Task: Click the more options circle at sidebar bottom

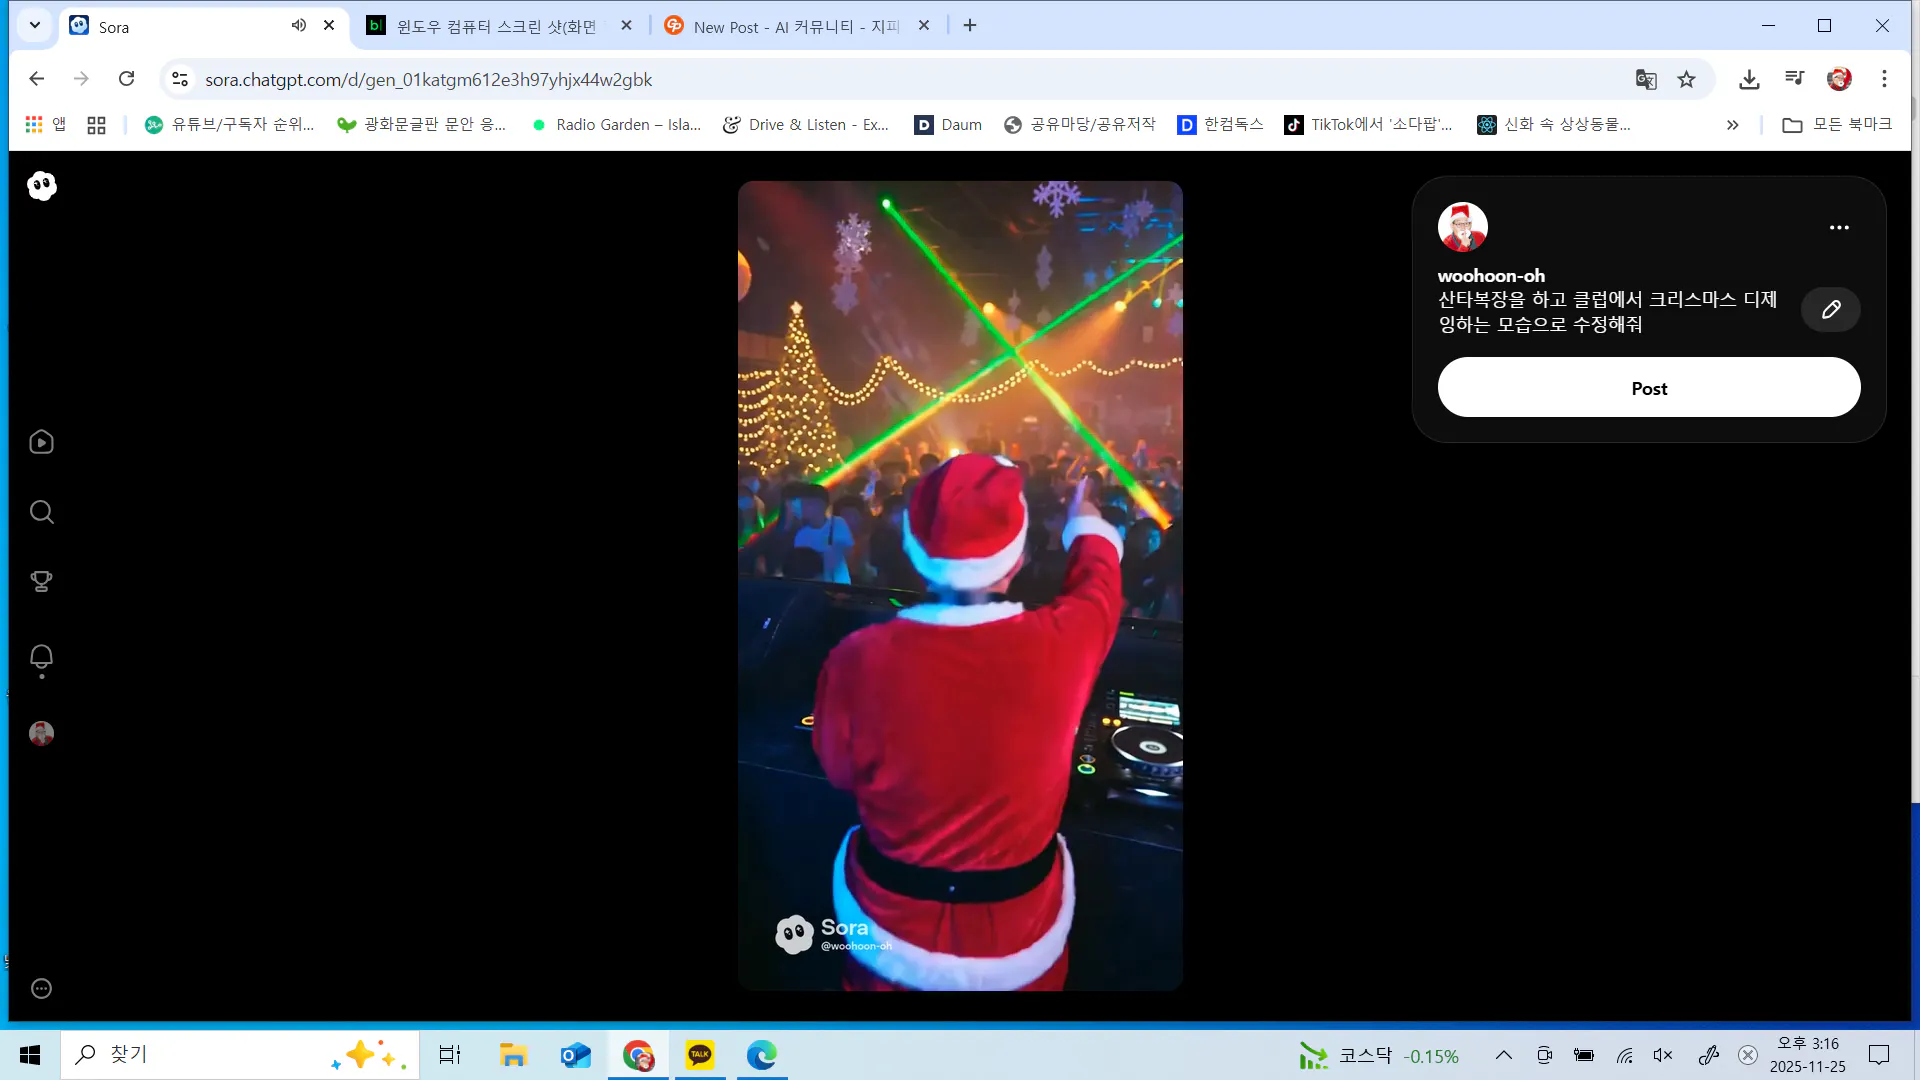Action: [41, 988]
